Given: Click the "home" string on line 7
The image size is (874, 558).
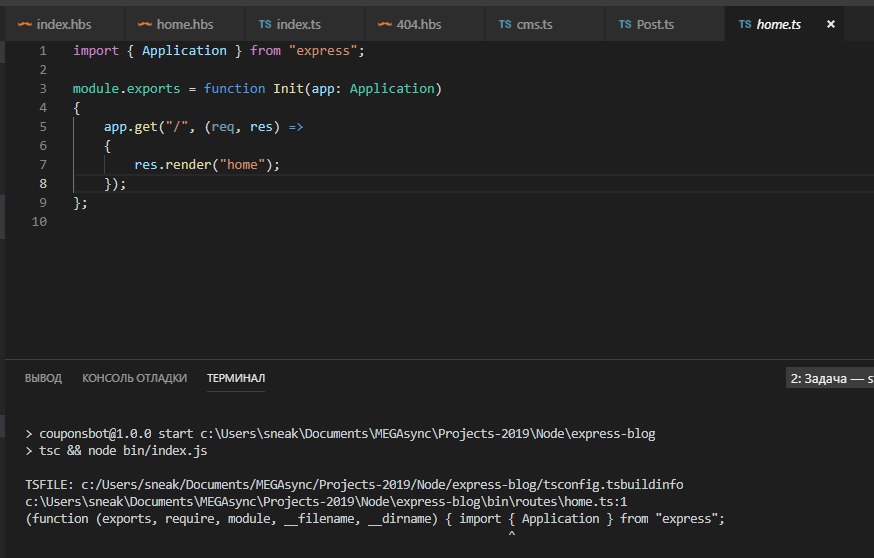Looking at the screenshot, I should point(242,164).
